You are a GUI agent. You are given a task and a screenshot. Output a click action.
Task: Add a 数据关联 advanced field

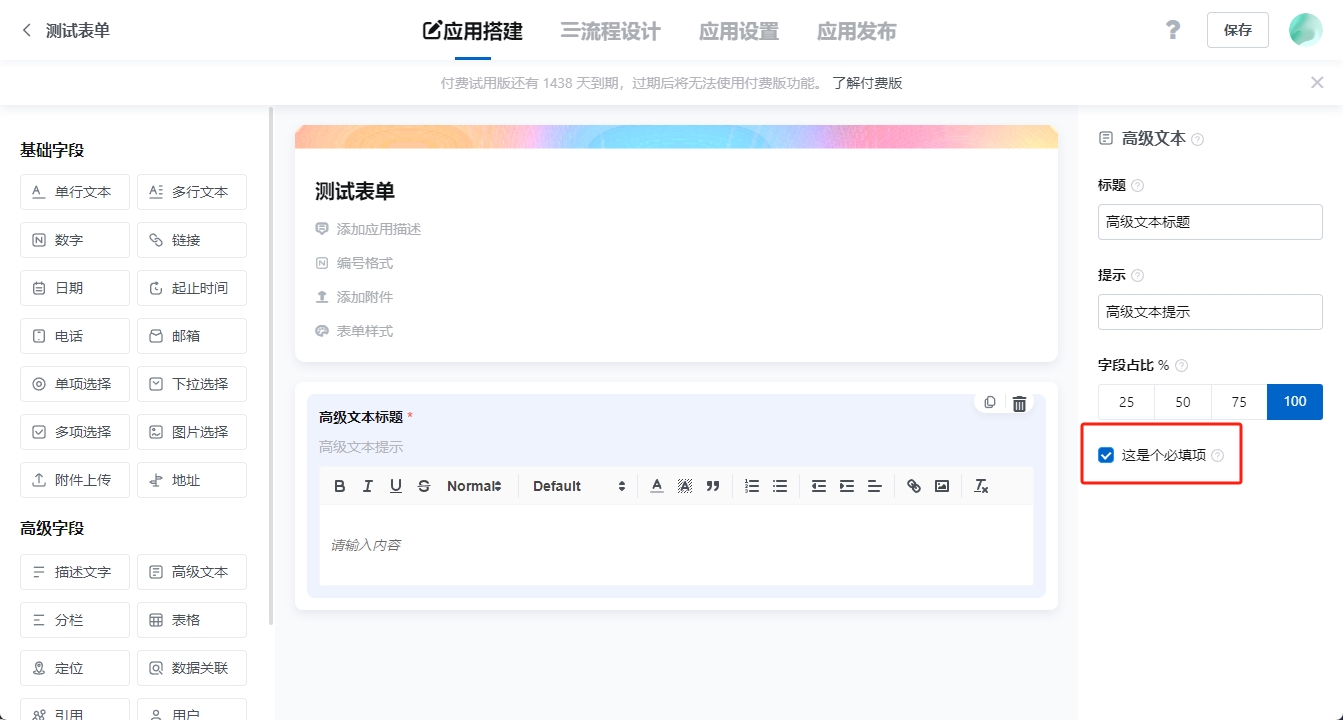tap(191, 667)
